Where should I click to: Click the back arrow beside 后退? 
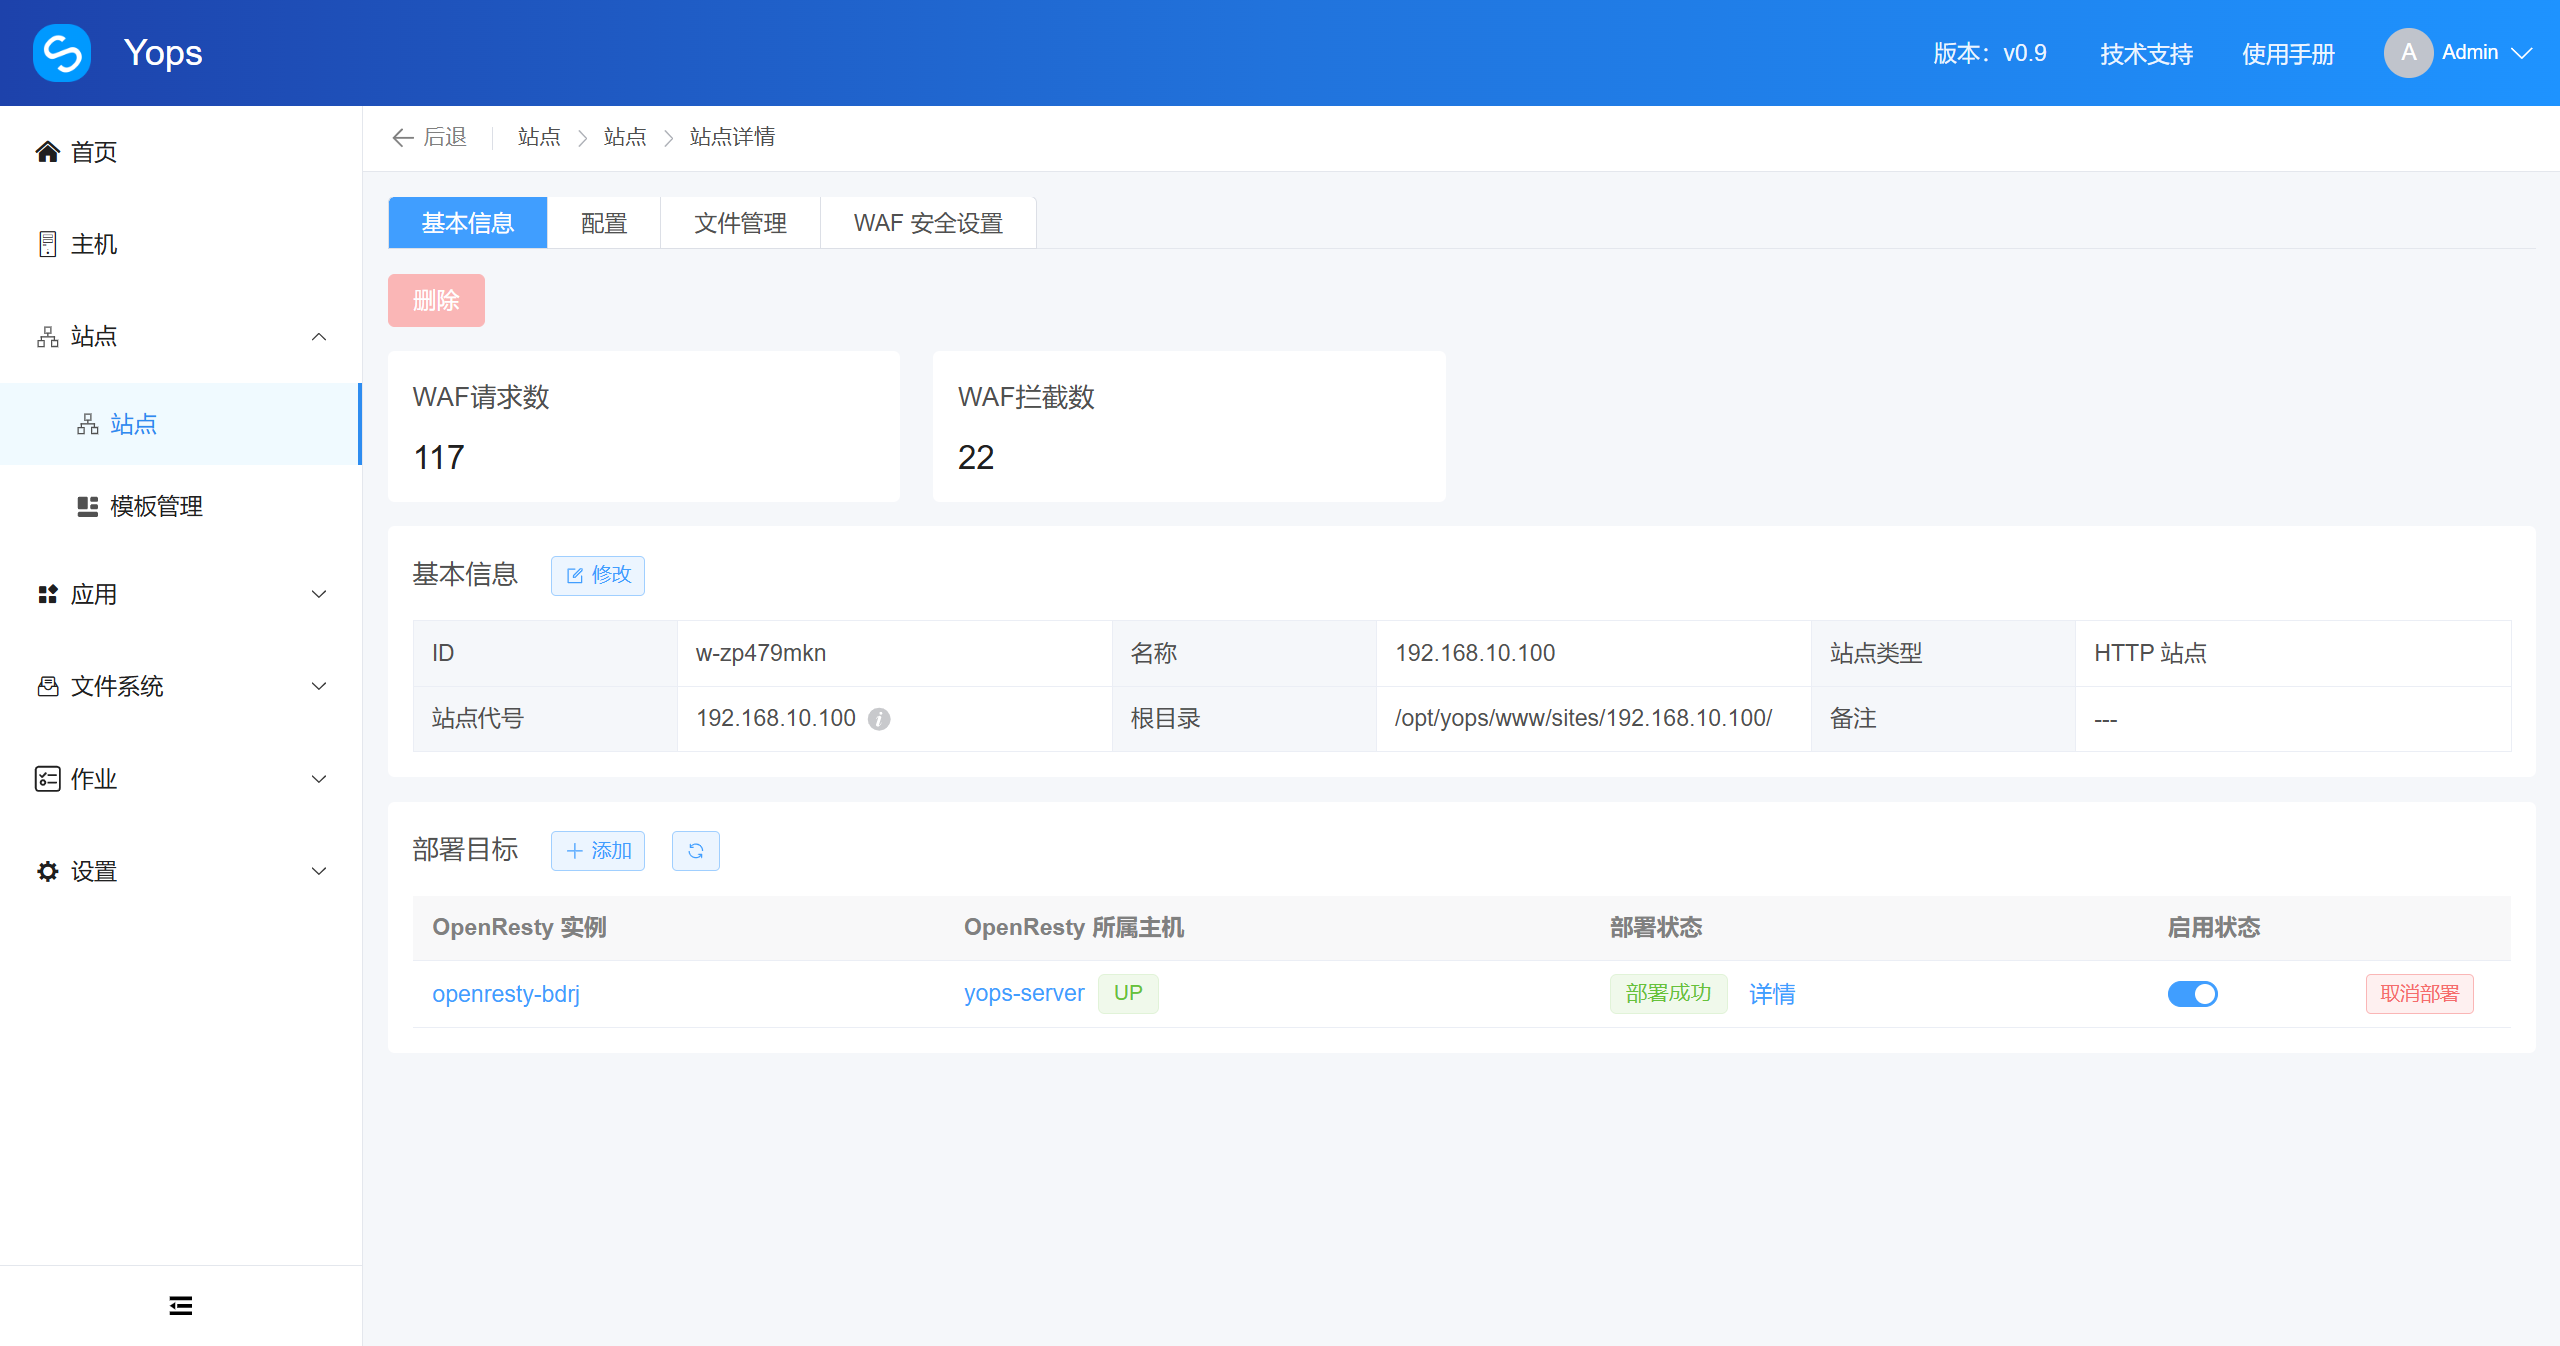click(402, 137)
